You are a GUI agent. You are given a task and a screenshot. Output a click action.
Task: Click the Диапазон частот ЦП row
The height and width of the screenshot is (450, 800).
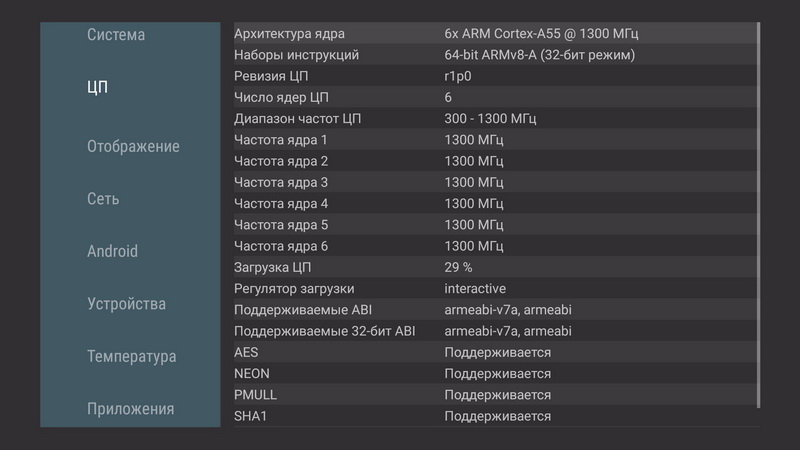click(495, 119)
